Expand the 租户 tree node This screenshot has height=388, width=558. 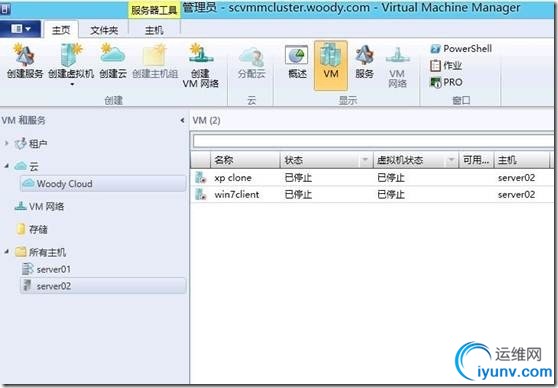point(6,143)
